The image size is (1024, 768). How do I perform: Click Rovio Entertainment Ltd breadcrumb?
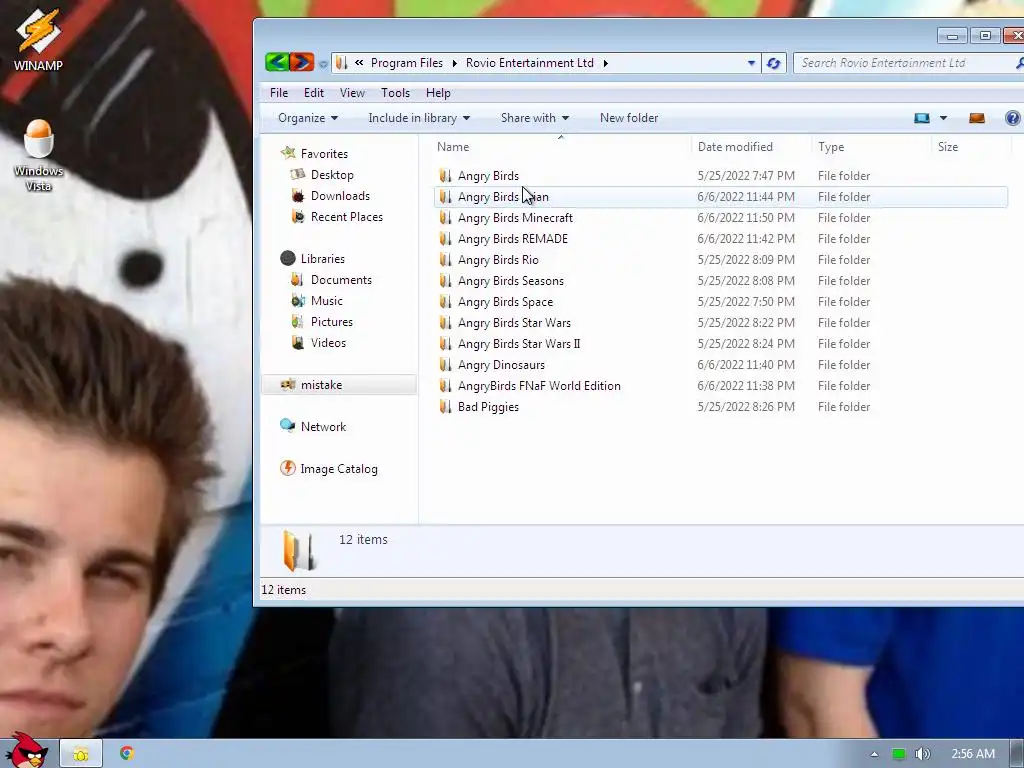[x=530, y=63]
